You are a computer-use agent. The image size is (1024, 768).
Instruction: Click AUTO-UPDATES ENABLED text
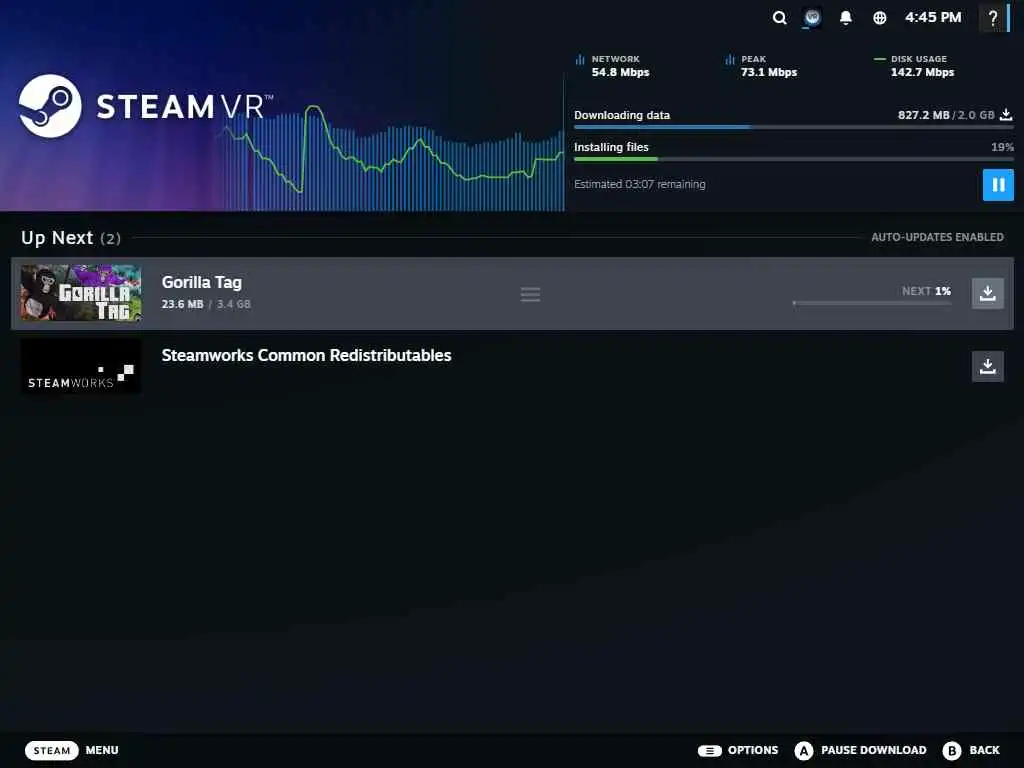(x=938, y=237)
